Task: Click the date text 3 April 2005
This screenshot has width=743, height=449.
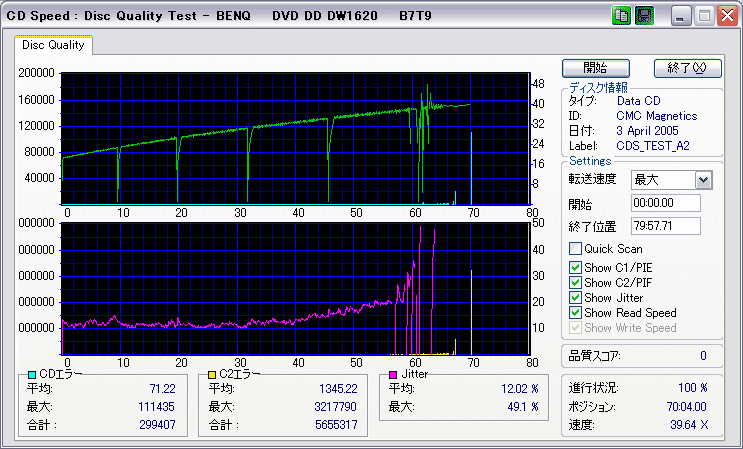Action: click(647, 131)
